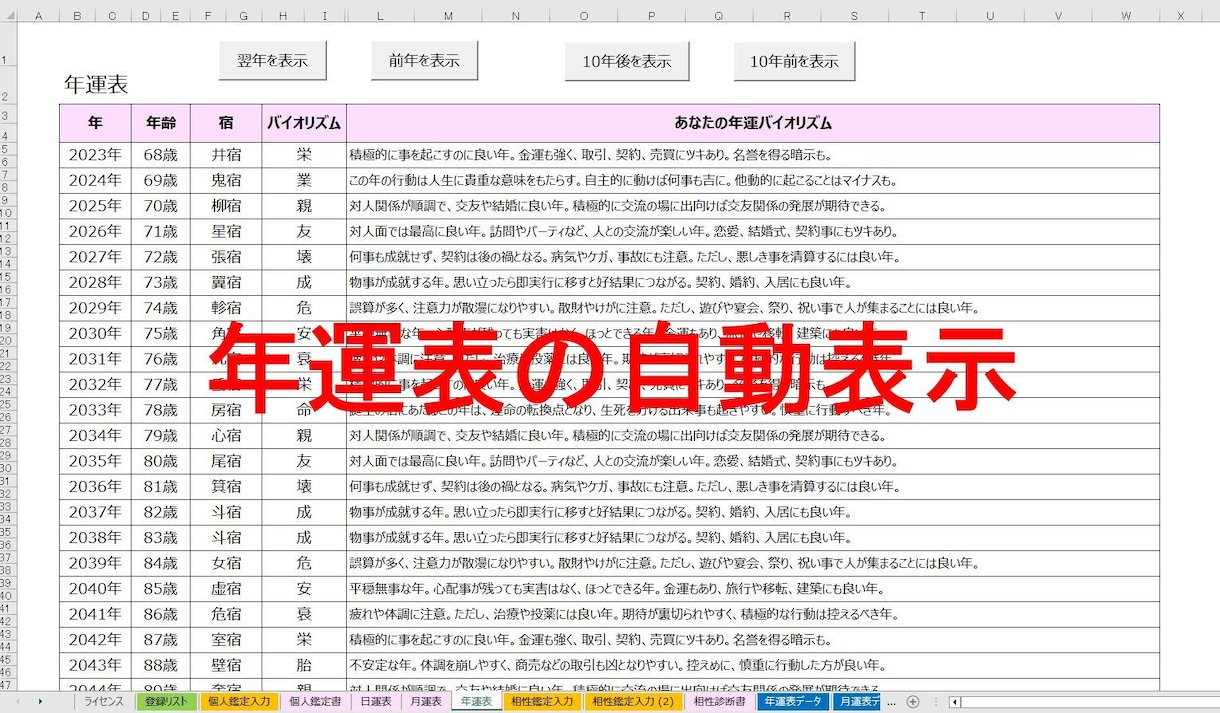Select the 70歳 age cell
Viewport: 1220px width, 713px height.
point(161,206)
